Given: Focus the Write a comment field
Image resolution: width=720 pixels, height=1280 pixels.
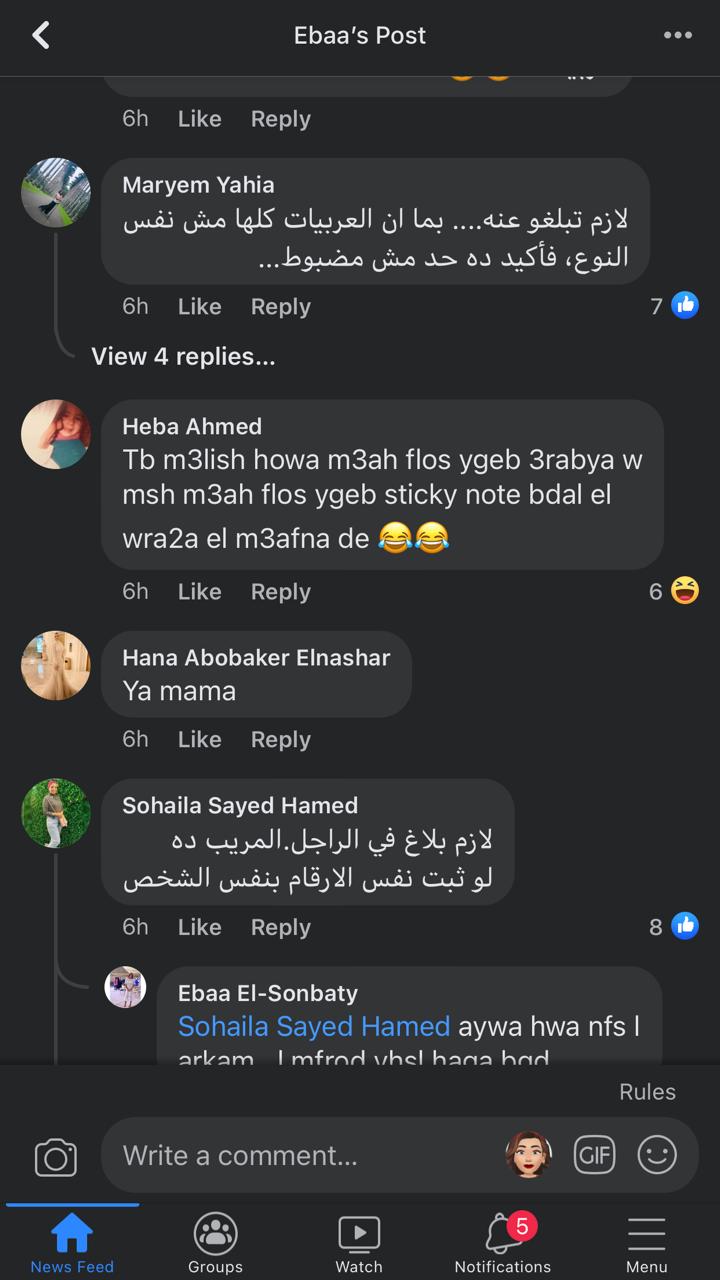Looking at the screenshot, I should coord(300,1156).
